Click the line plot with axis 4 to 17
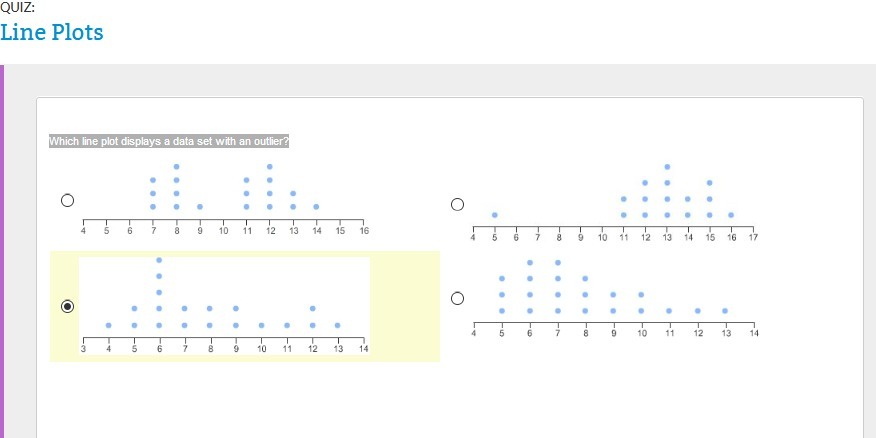This screenshot has width=876, height=438. pos(613,203)
